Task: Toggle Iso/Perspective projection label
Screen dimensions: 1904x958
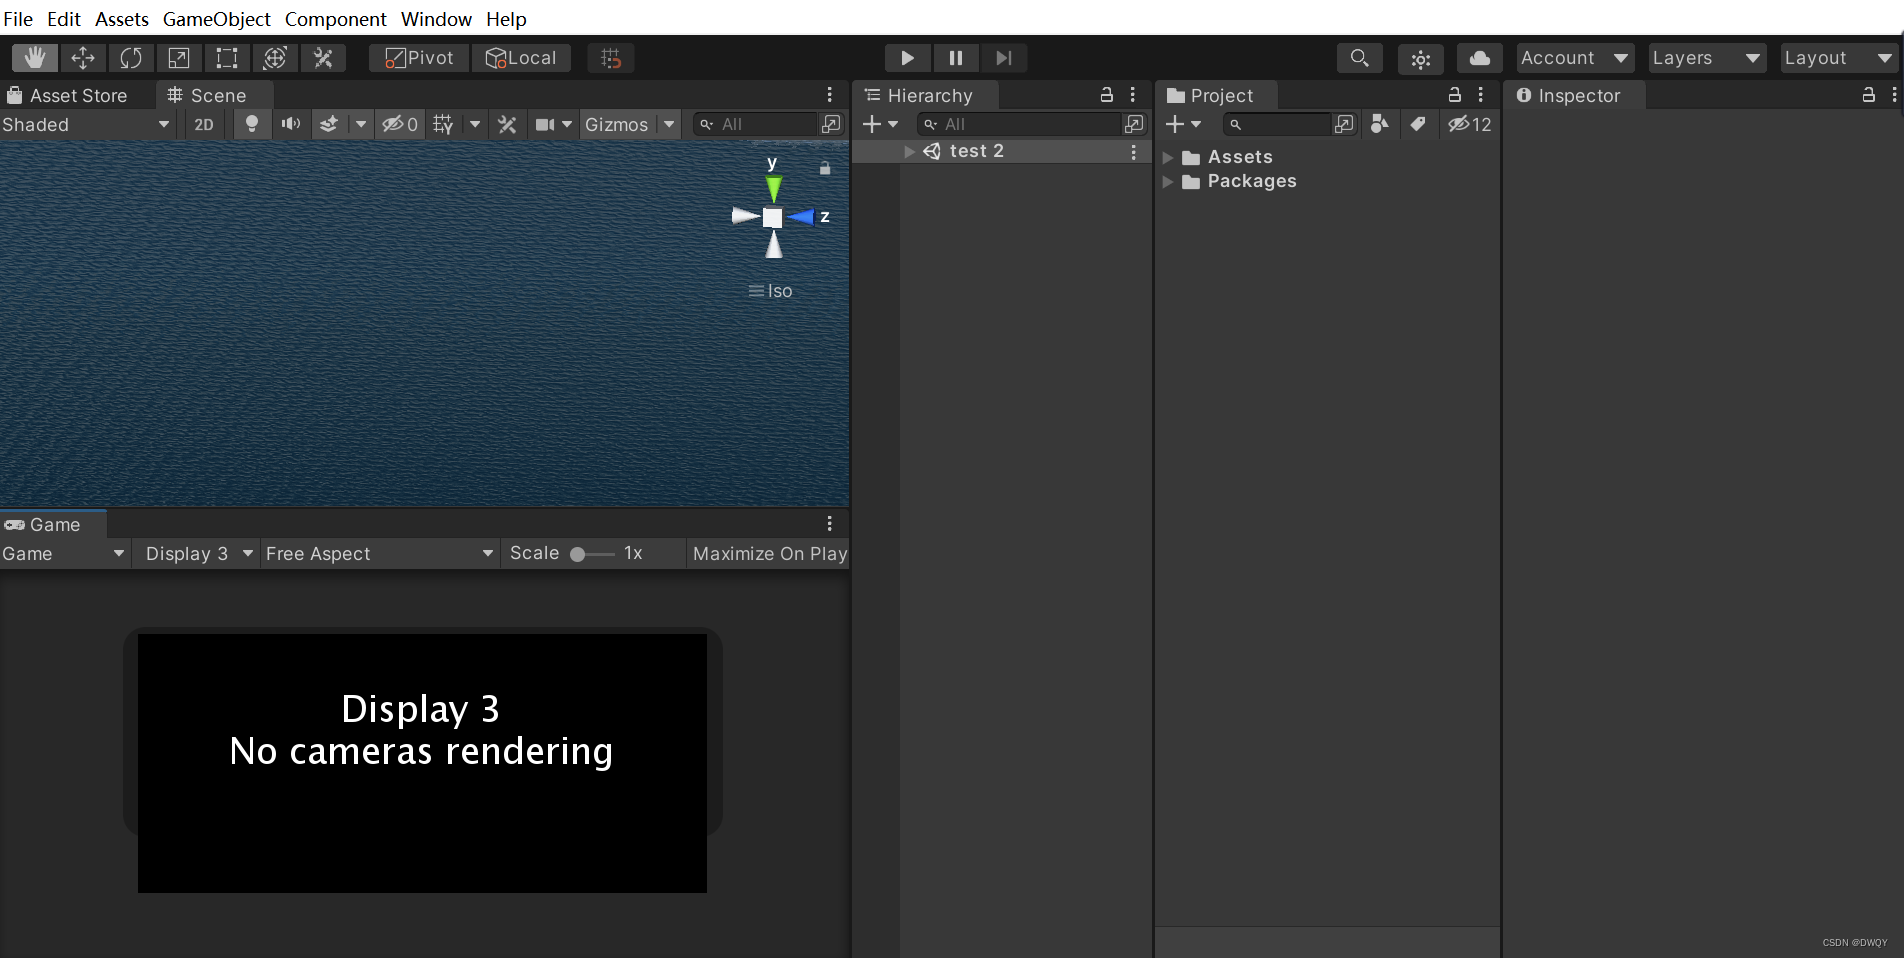Action: tap(770, 291)
